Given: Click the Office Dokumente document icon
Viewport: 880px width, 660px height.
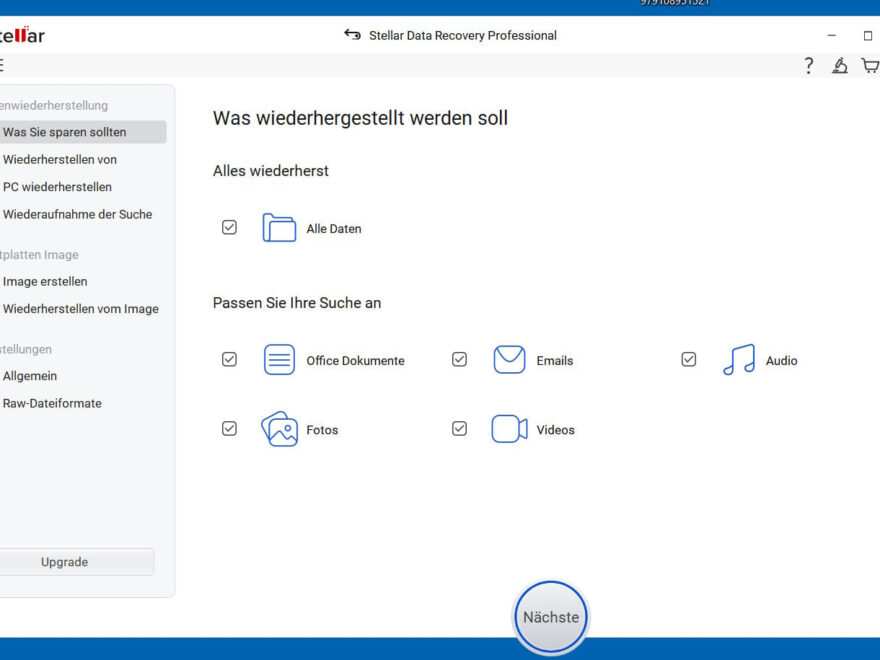Looking at the screenshot, I should tap(279, 360).
